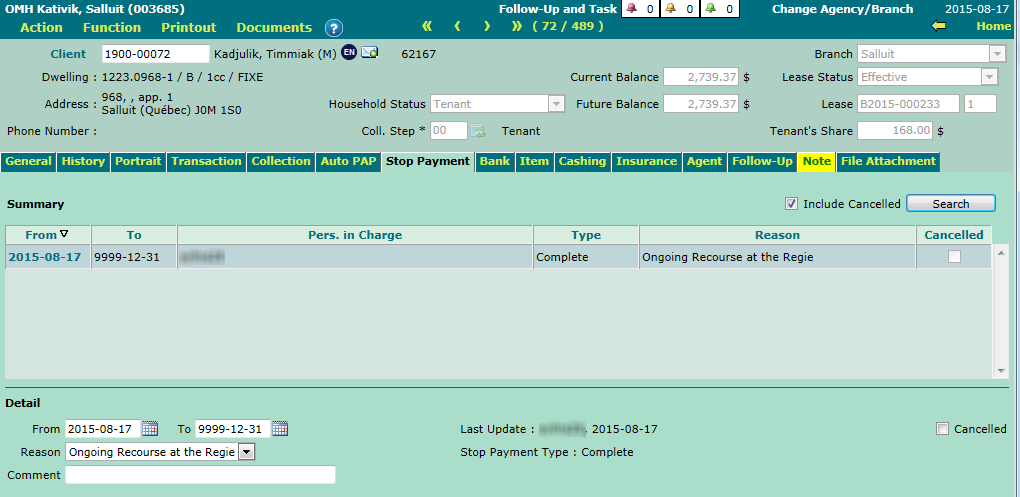Go to the first record
Viewport: 1020px width, 497px height.
click(x=427, y=26)
